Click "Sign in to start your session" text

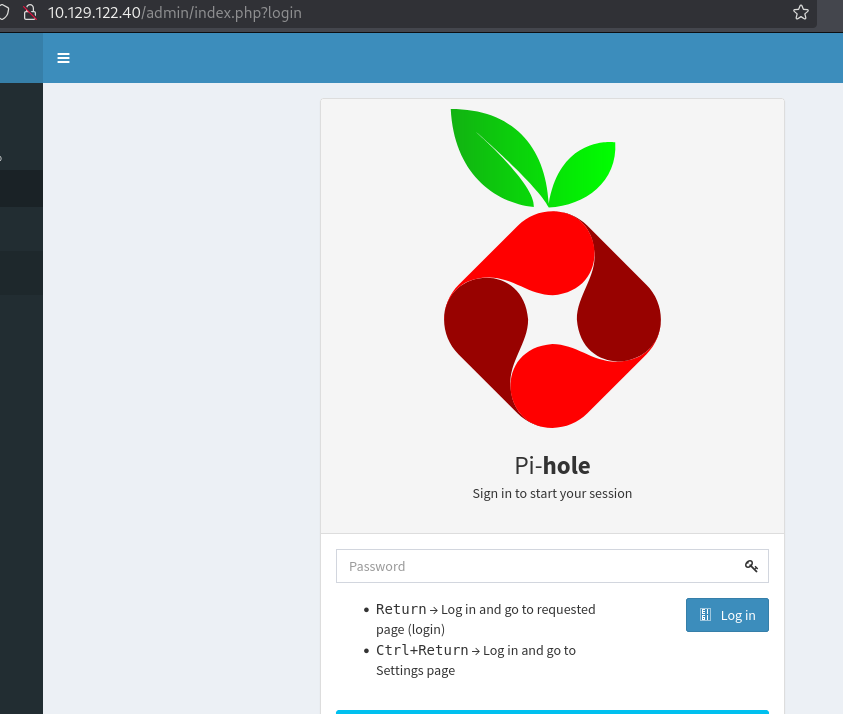pos(552,494)
